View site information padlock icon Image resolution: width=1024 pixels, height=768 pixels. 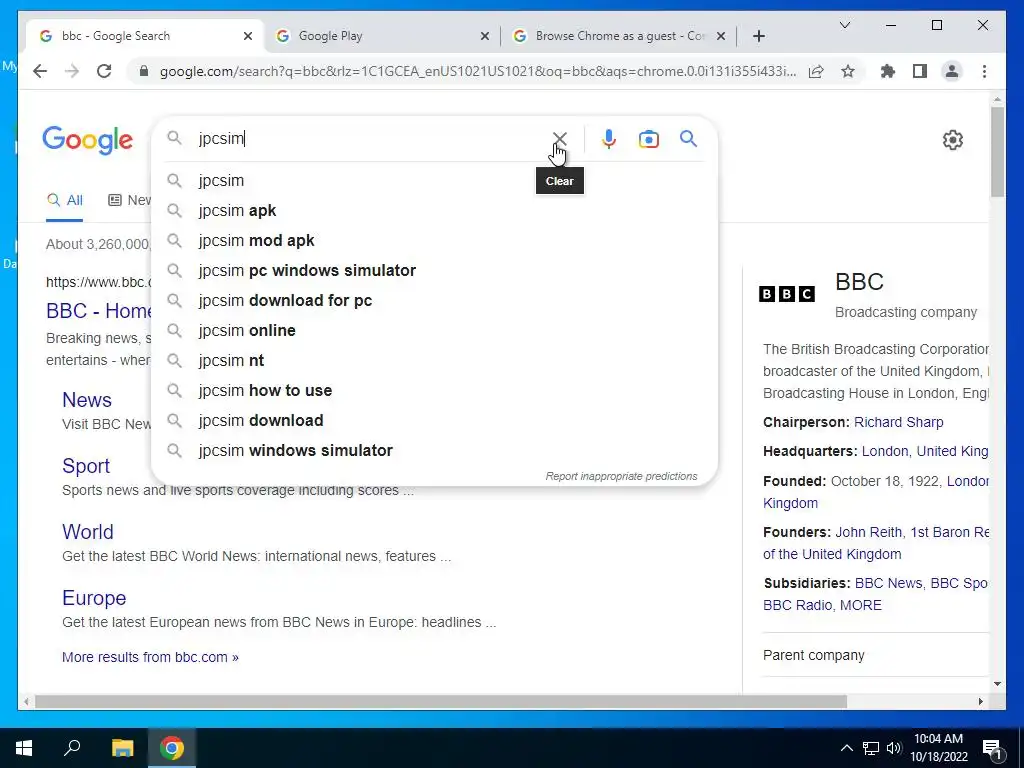[144, 71]
